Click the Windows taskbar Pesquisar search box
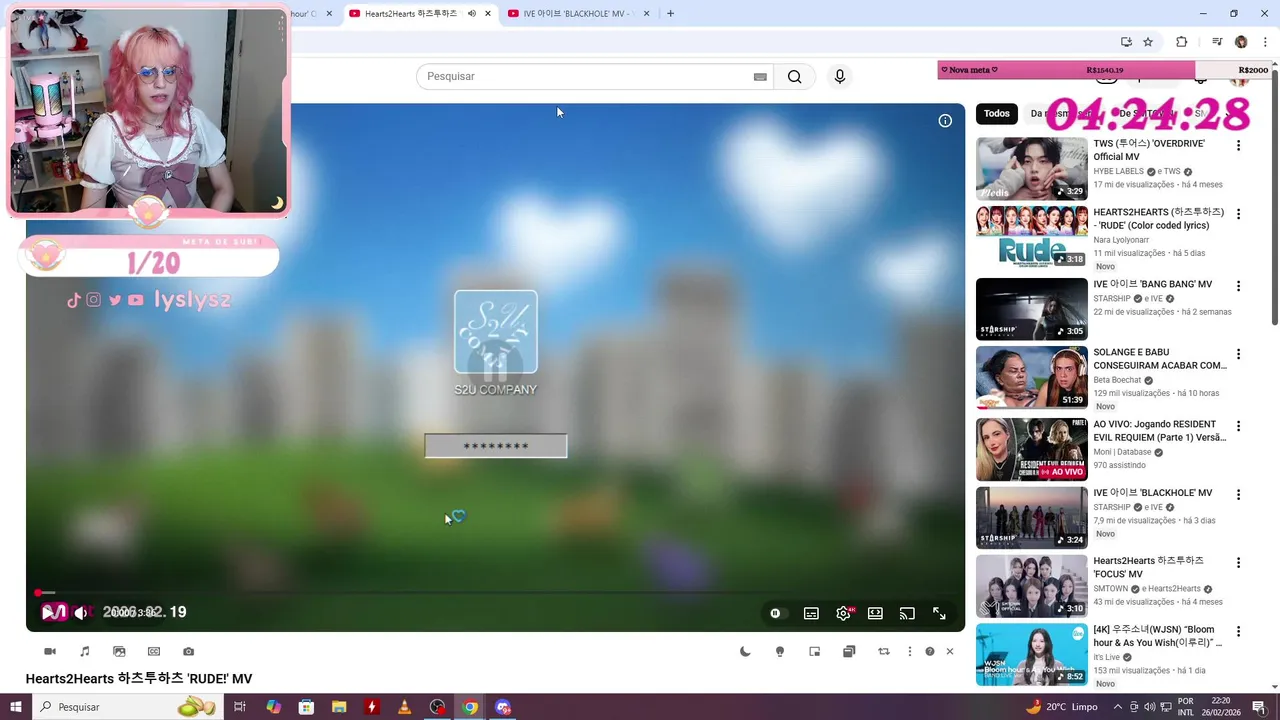1280x720 pixels. point(128,707)
